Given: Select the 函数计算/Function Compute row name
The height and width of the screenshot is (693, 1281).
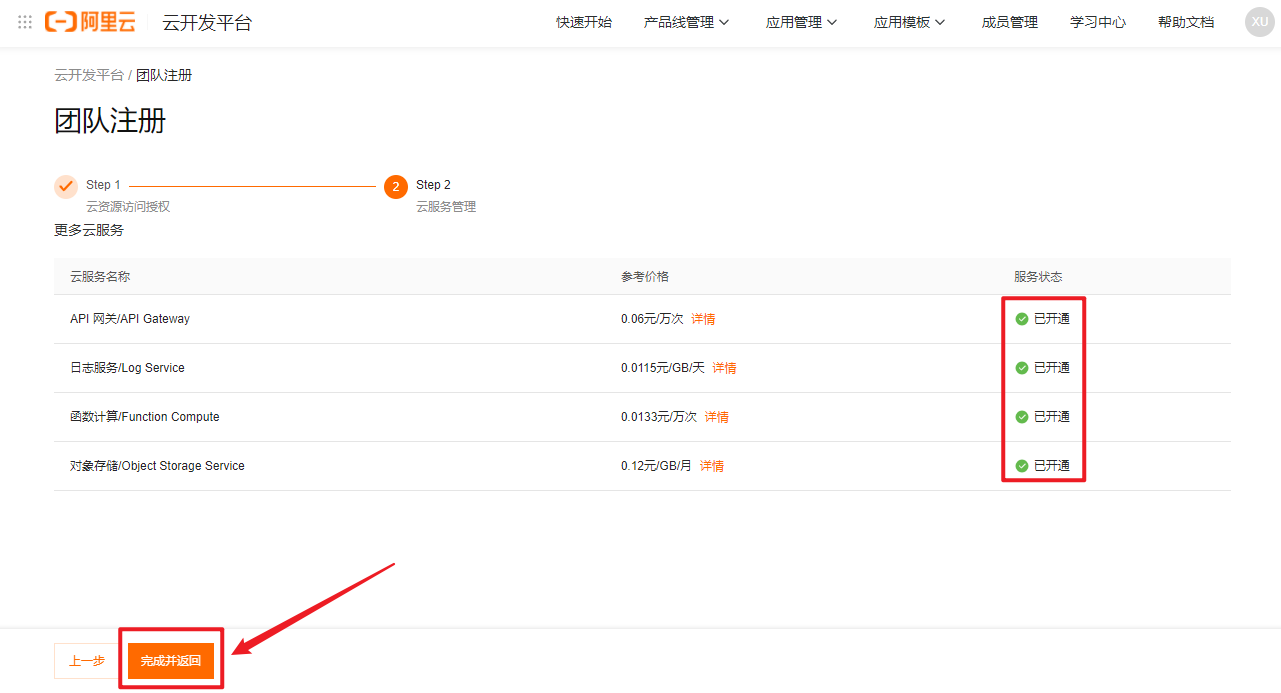Looking at the screenshot, I should 145,417.
